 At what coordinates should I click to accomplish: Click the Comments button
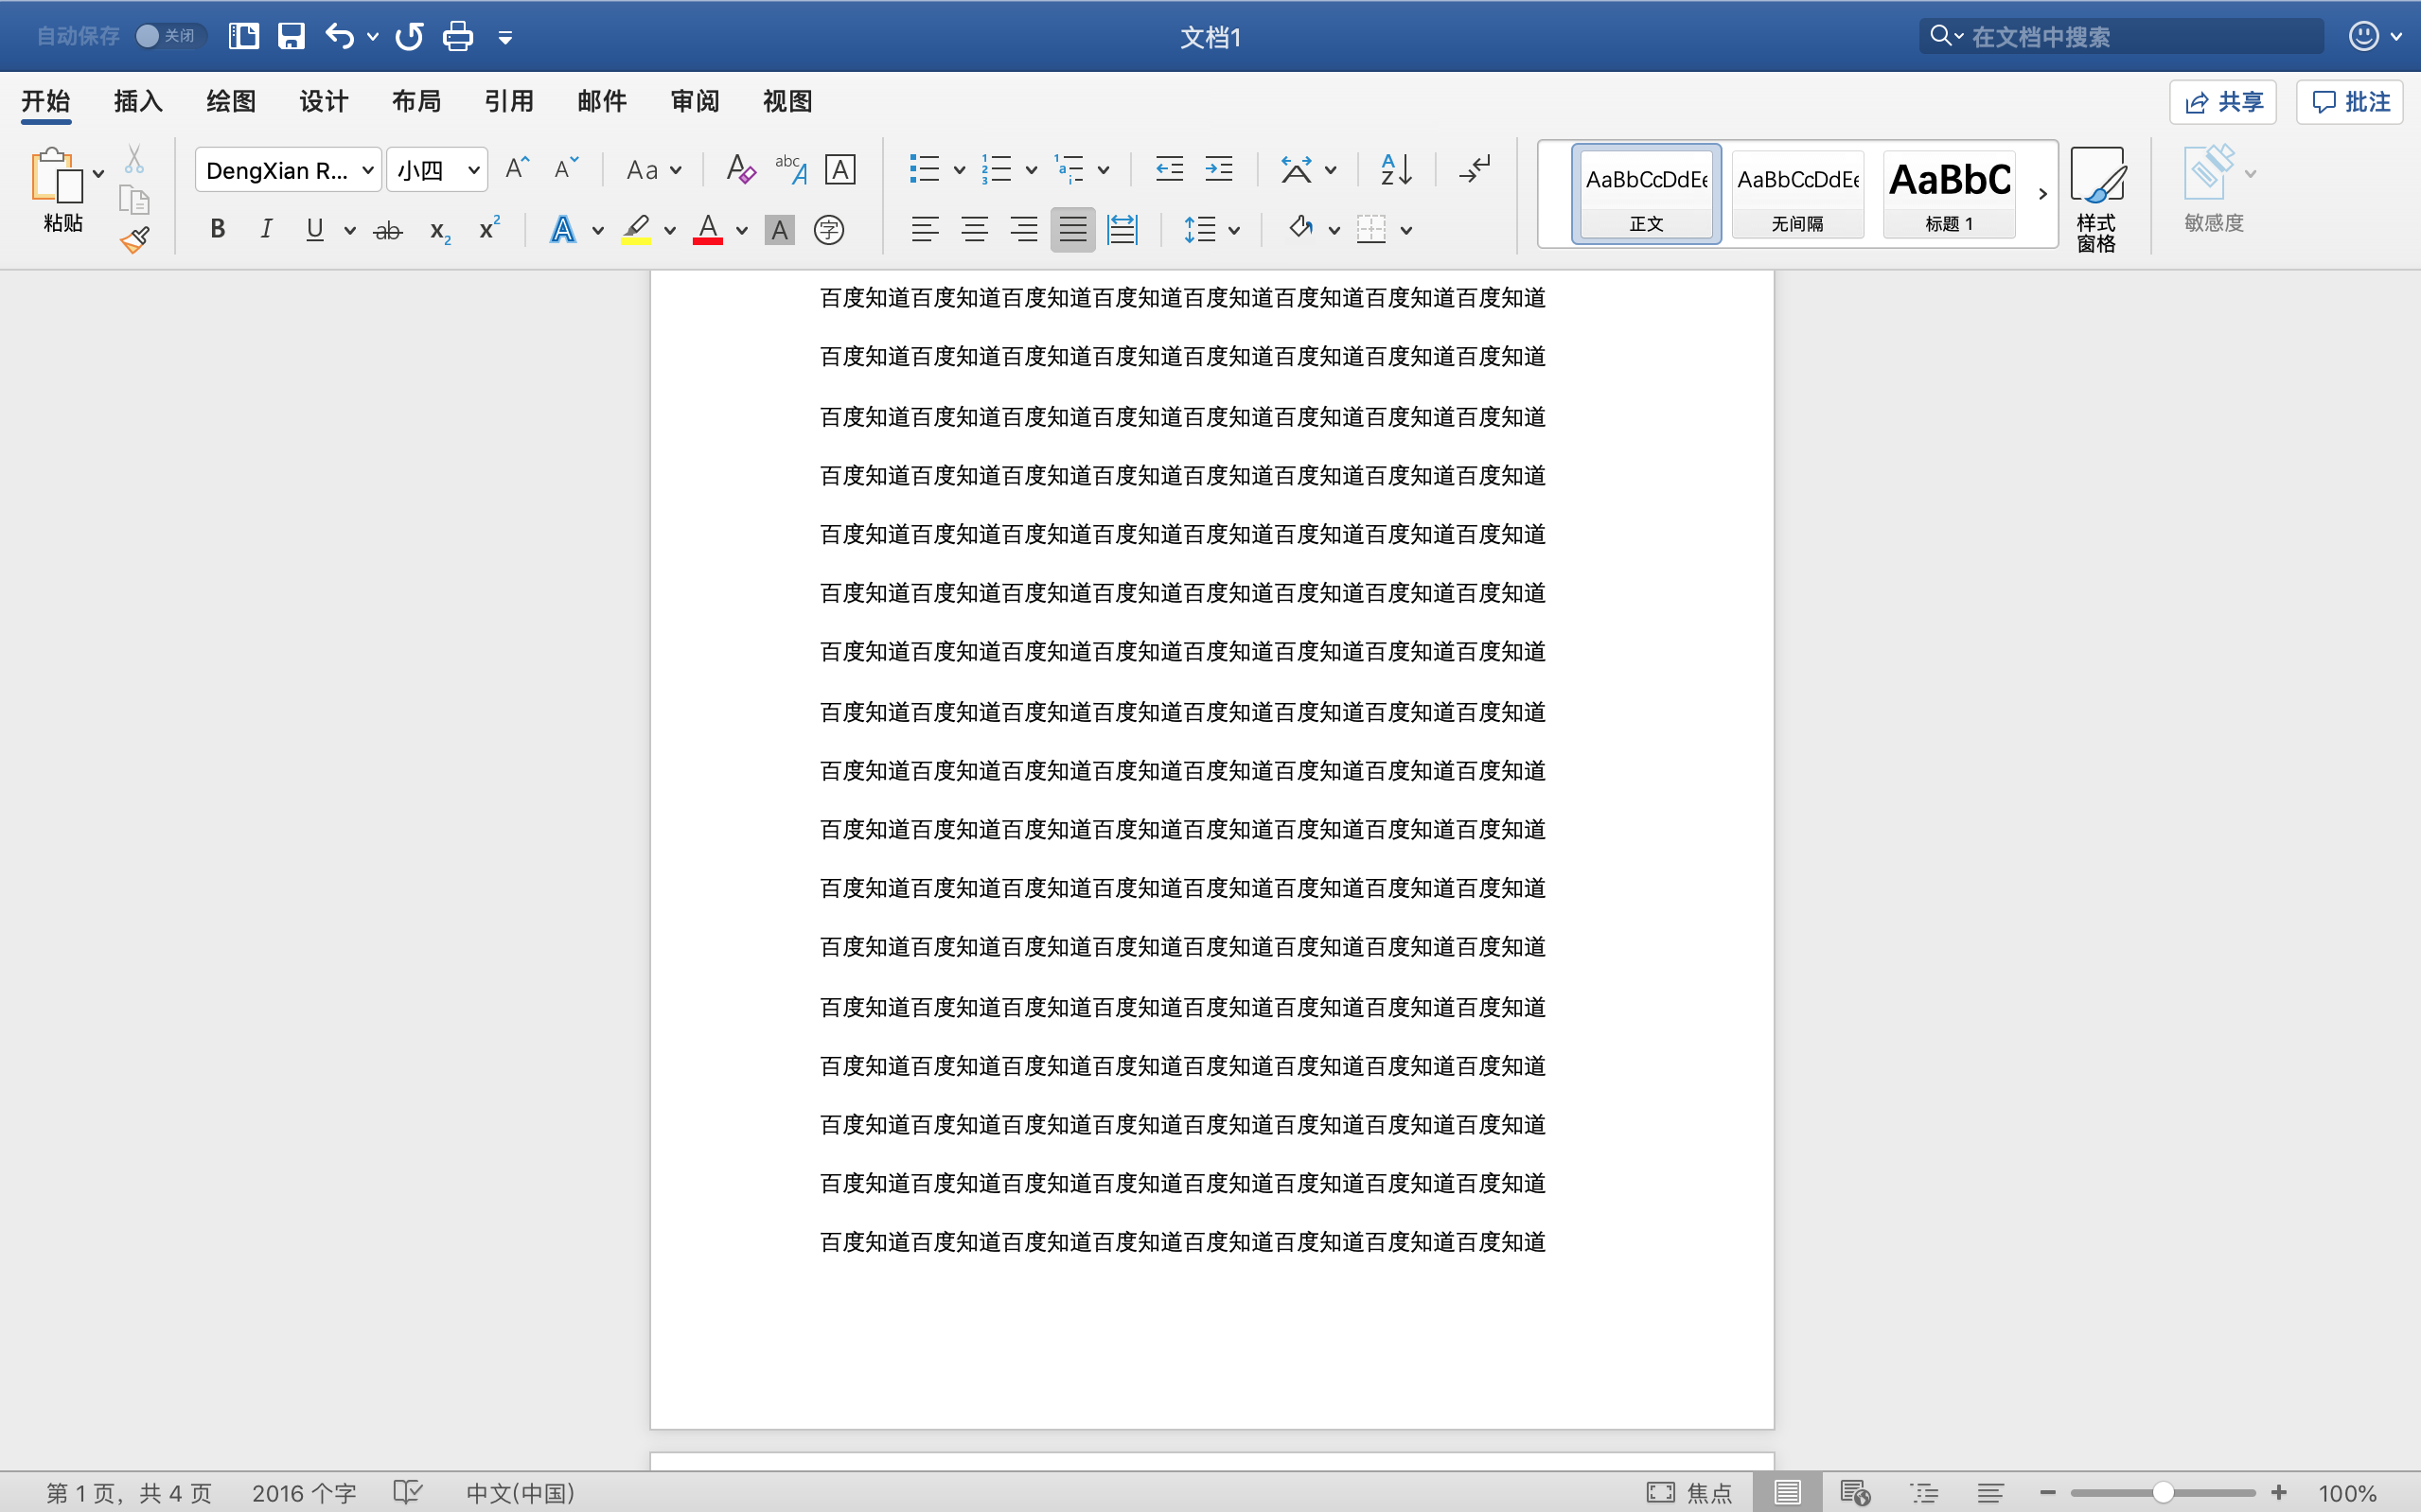[2349, 102]
